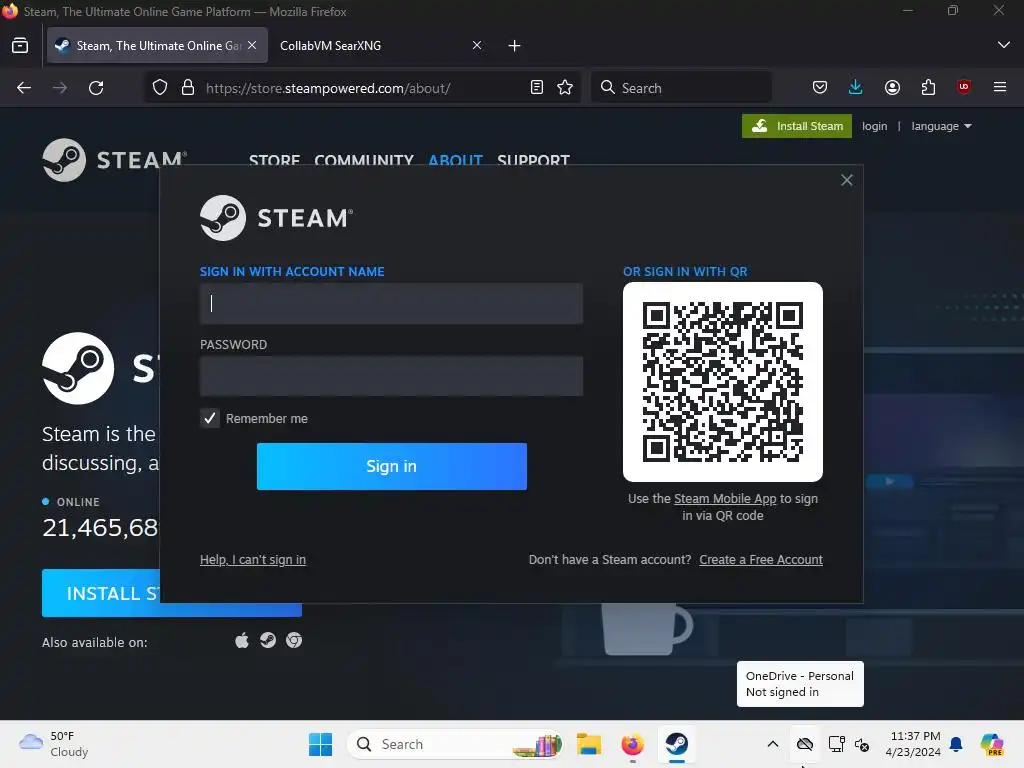Open Create a Free Account link
The width and height of the screenshot is (1024, 768).
761,560
